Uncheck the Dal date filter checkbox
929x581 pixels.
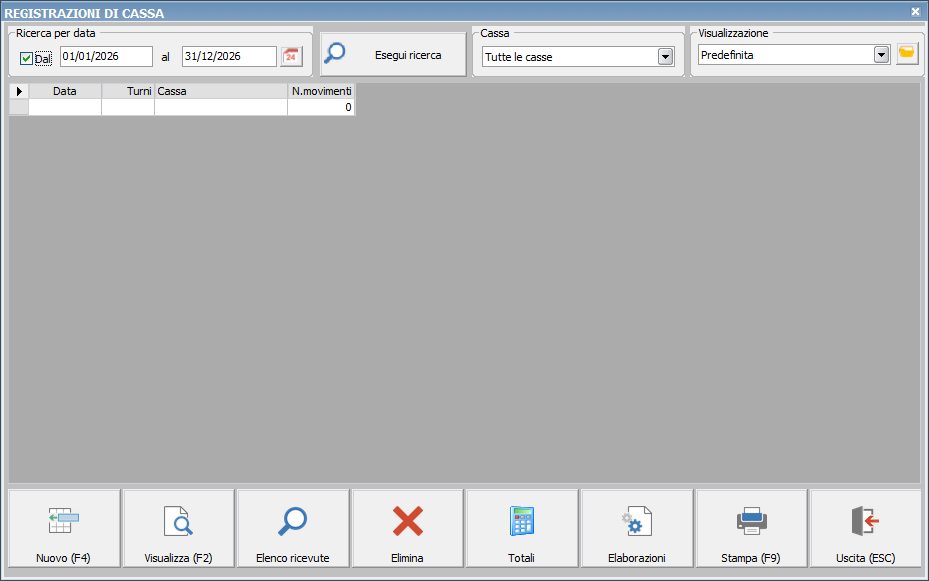(27, 58)
